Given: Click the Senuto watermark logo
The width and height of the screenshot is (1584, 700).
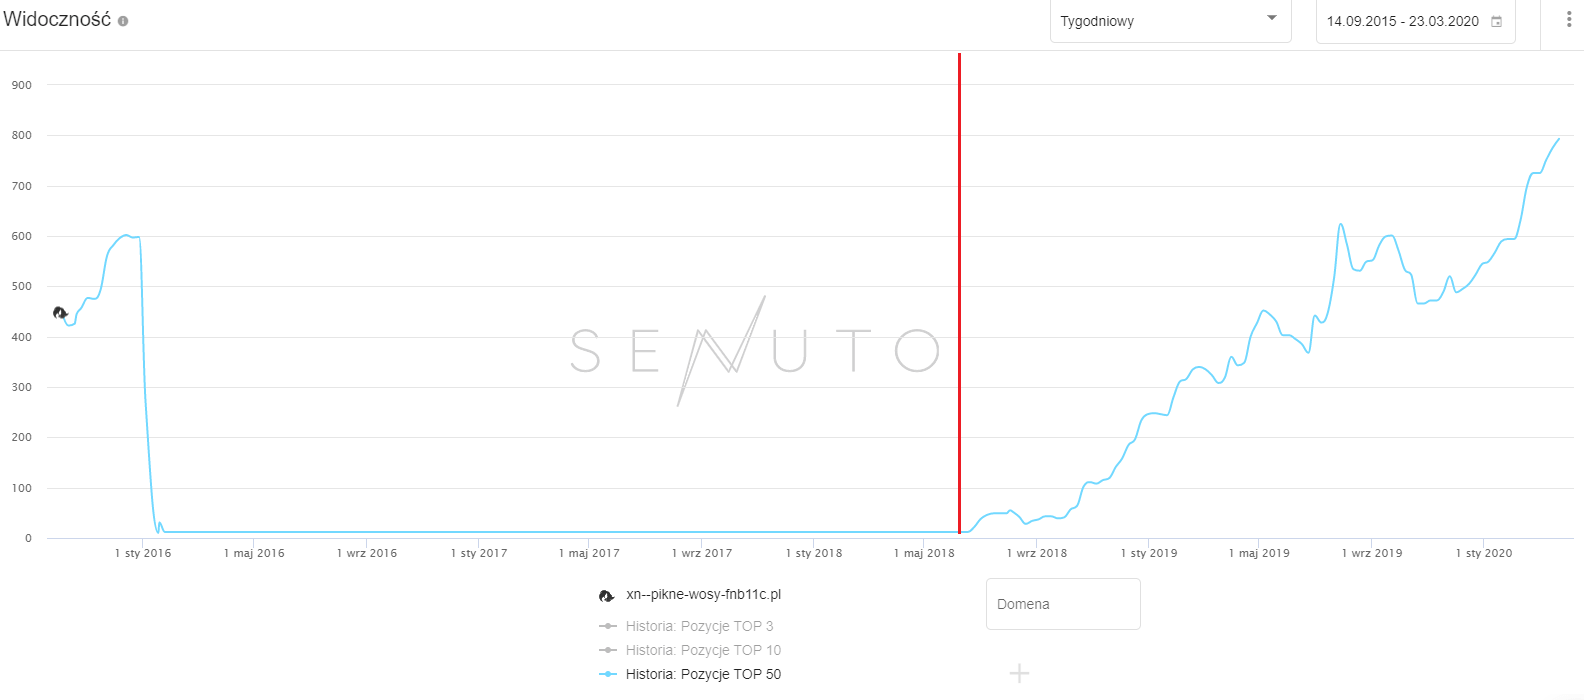Looking at the screenshot, I should point(755,350).
